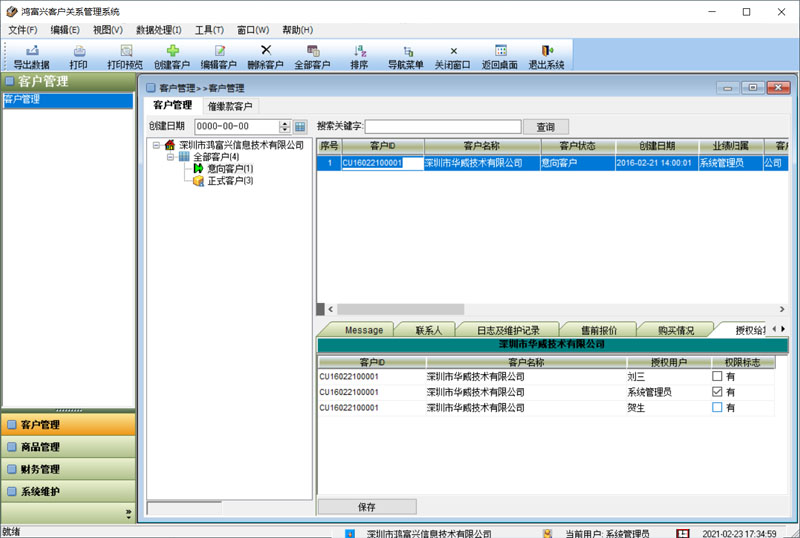Select 正式客户(3) in the tree

pyautogui.click(x=230, y=181)
